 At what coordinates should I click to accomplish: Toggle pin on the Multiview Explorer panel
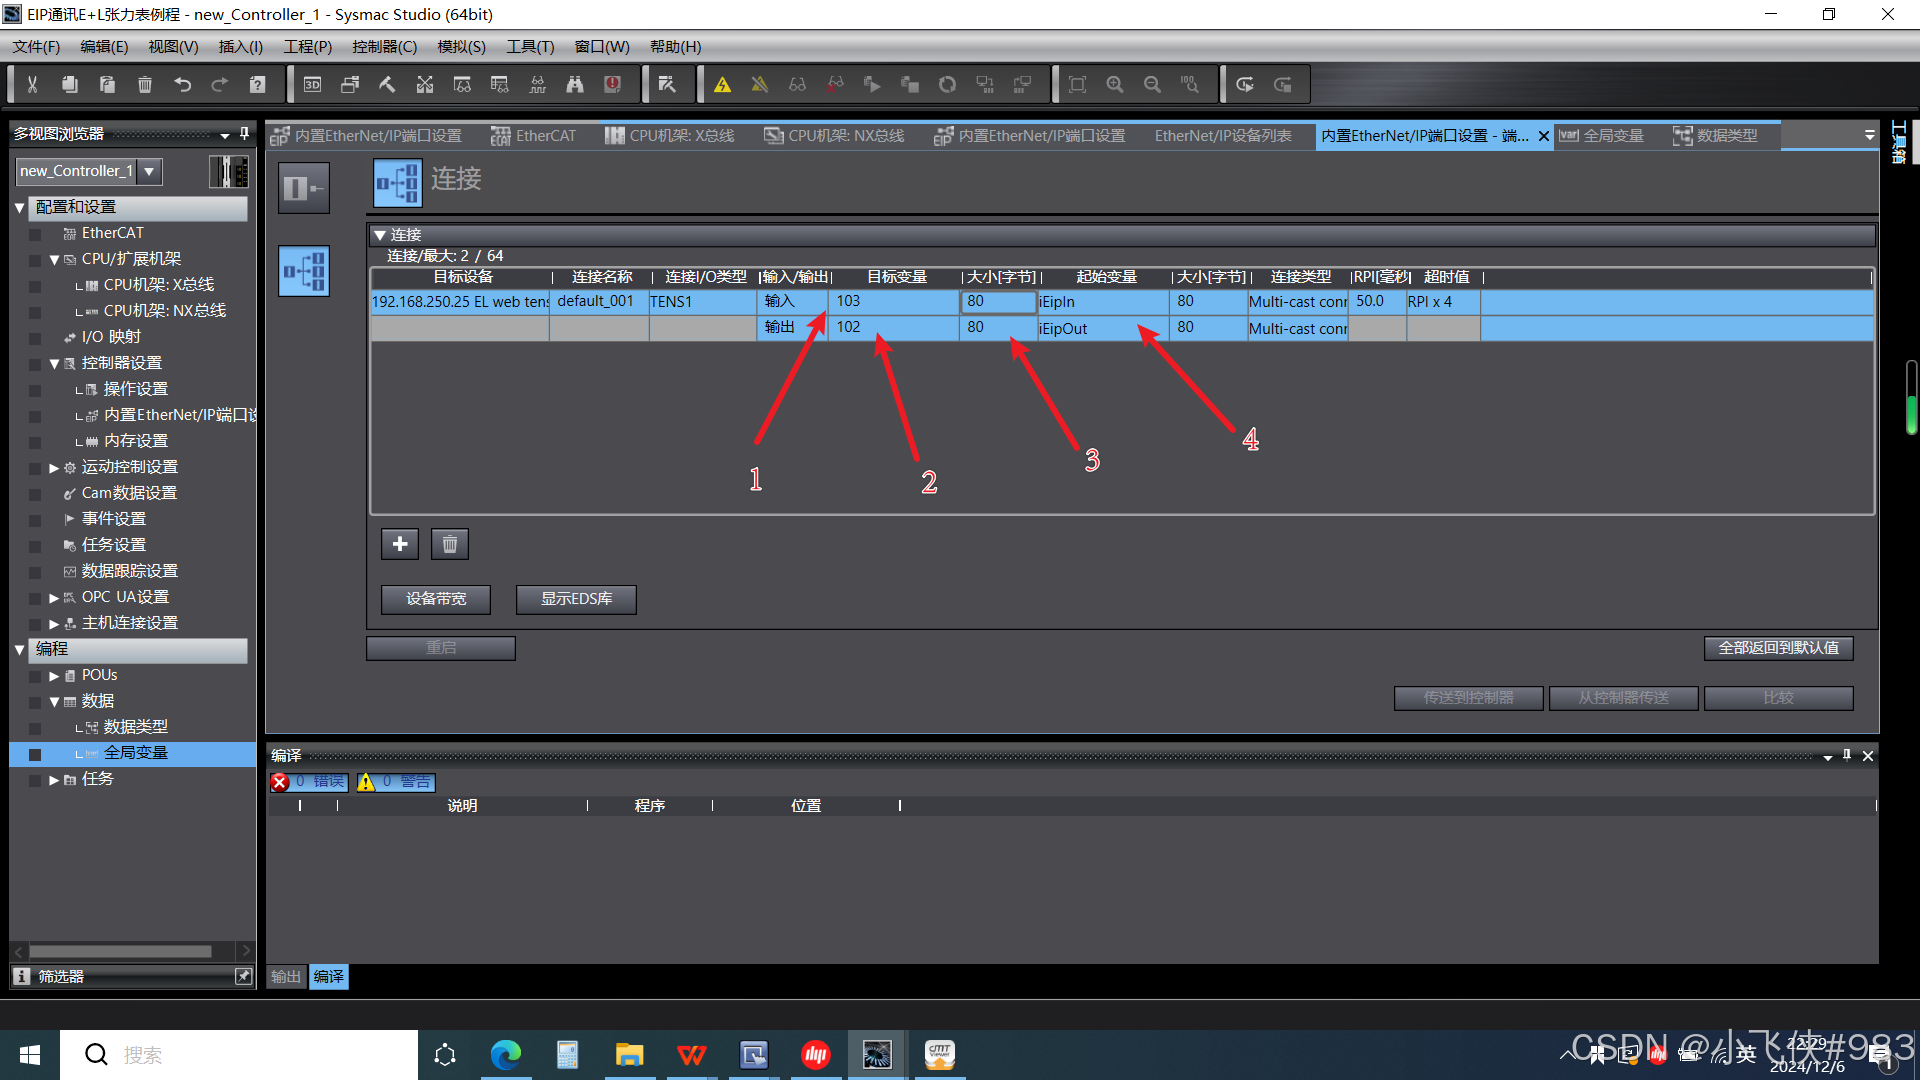244,133
